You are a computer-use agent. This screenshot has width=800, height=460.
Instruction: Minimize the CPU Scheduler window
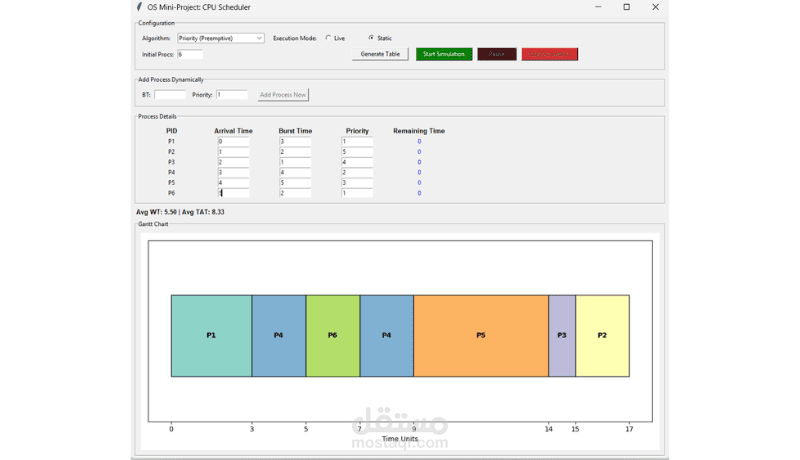[x=598, y=7]
